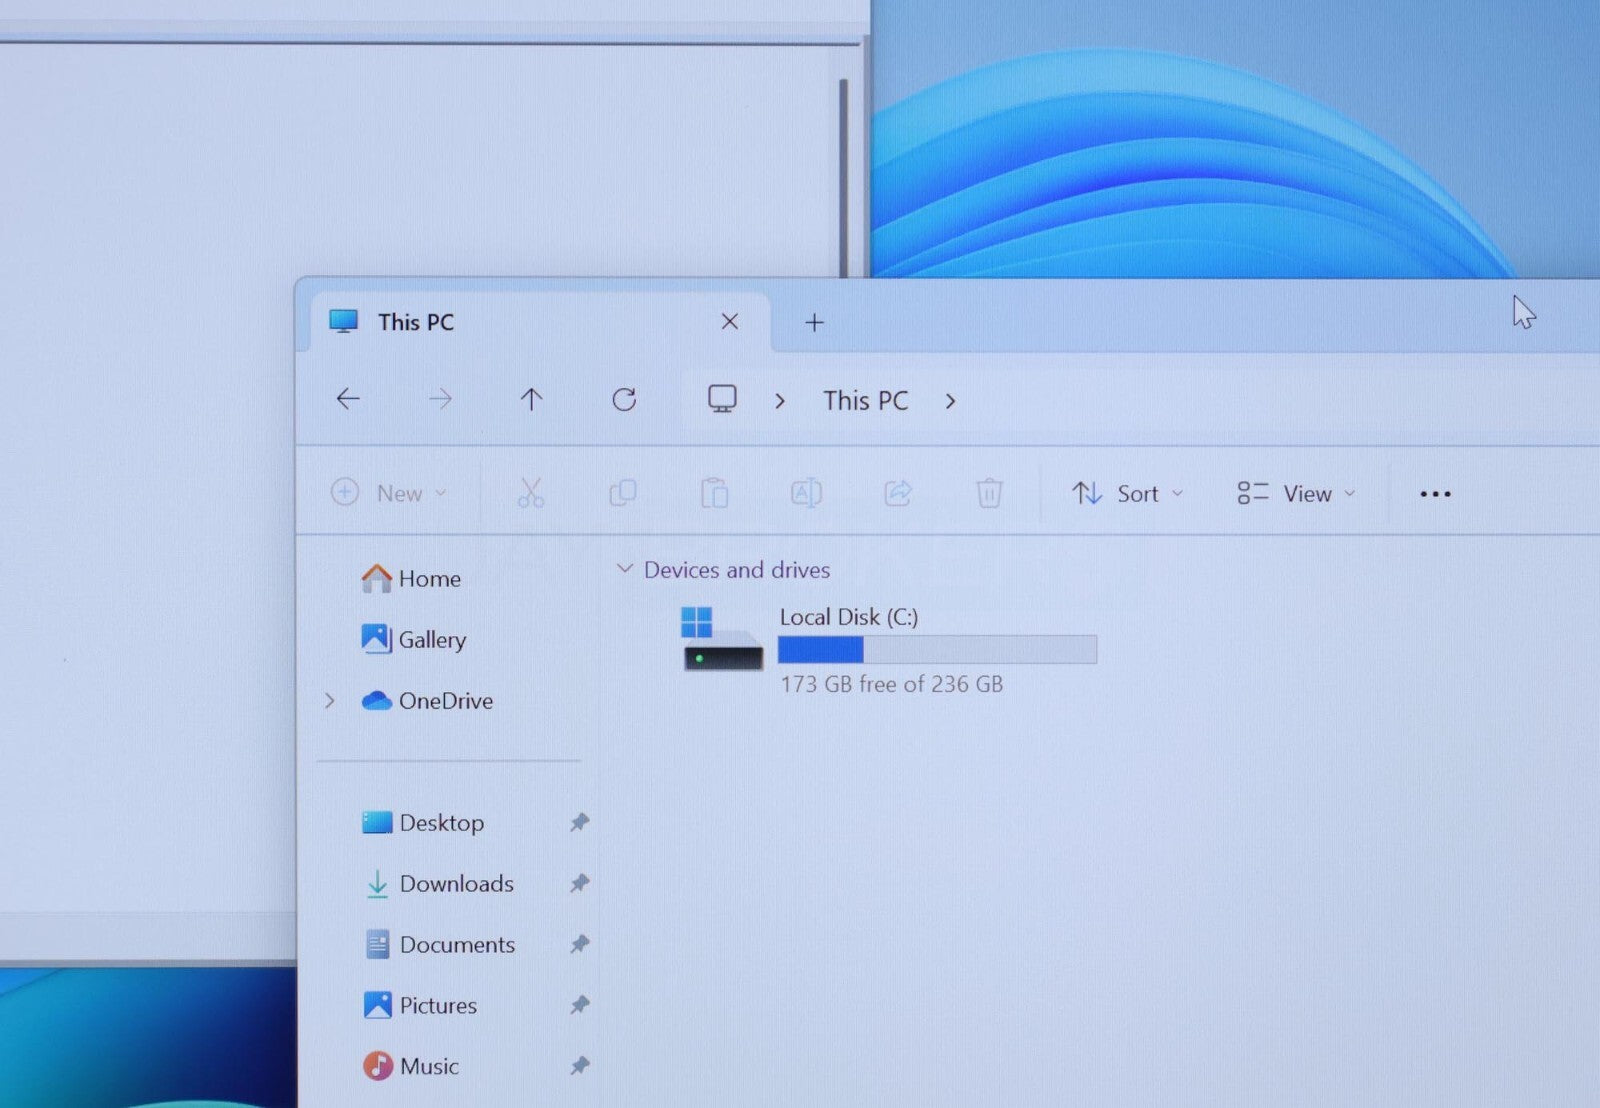Select the Local Disk (C:) drive icon

[x=722, y=639]
